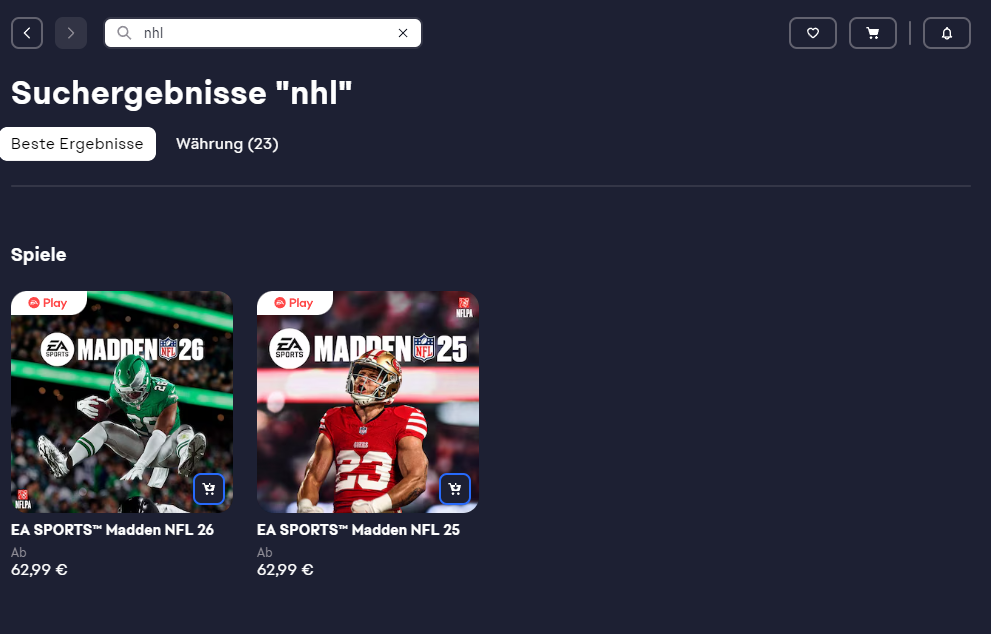Focus the search box containing nhl
991x634 pixels.
tap(263, 33)
